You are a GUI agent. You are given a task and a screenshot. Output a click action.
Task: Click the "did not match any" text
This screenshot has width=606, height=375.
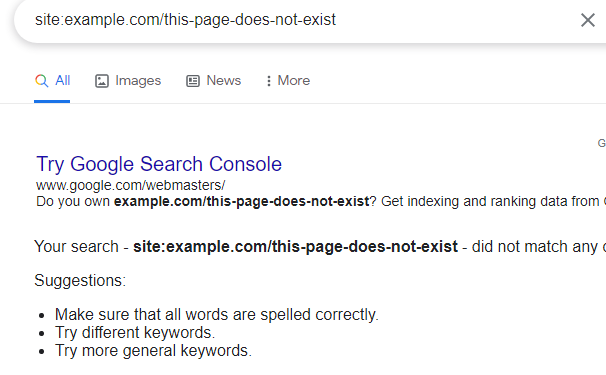pos(535,247)
